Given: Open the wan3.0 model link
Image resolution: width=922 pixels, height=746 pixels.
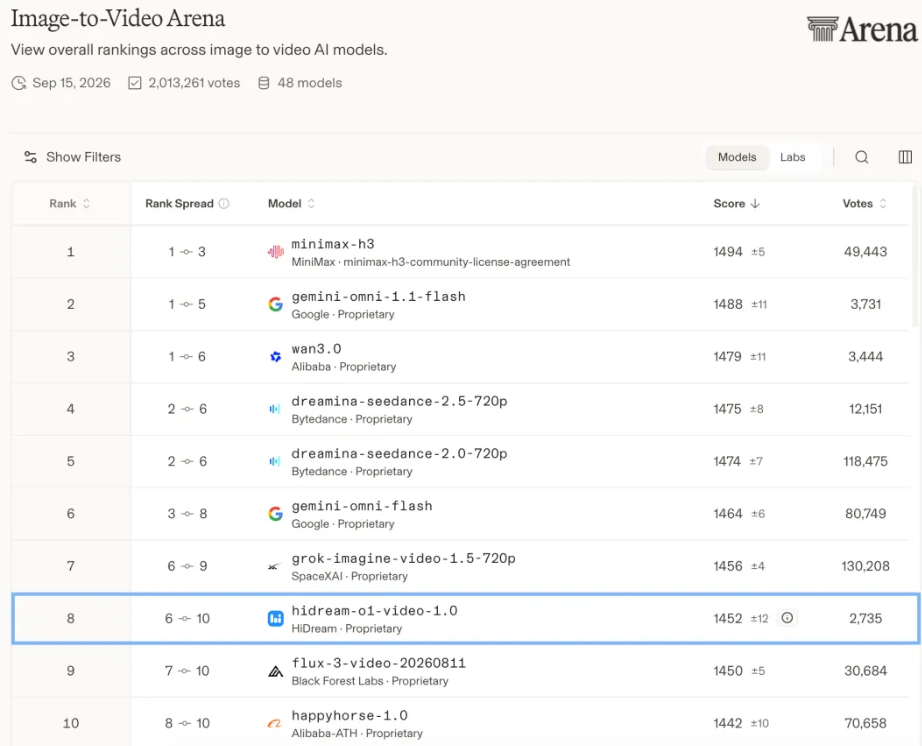Looking at the screenshot, I should click(x=316, y=349).
